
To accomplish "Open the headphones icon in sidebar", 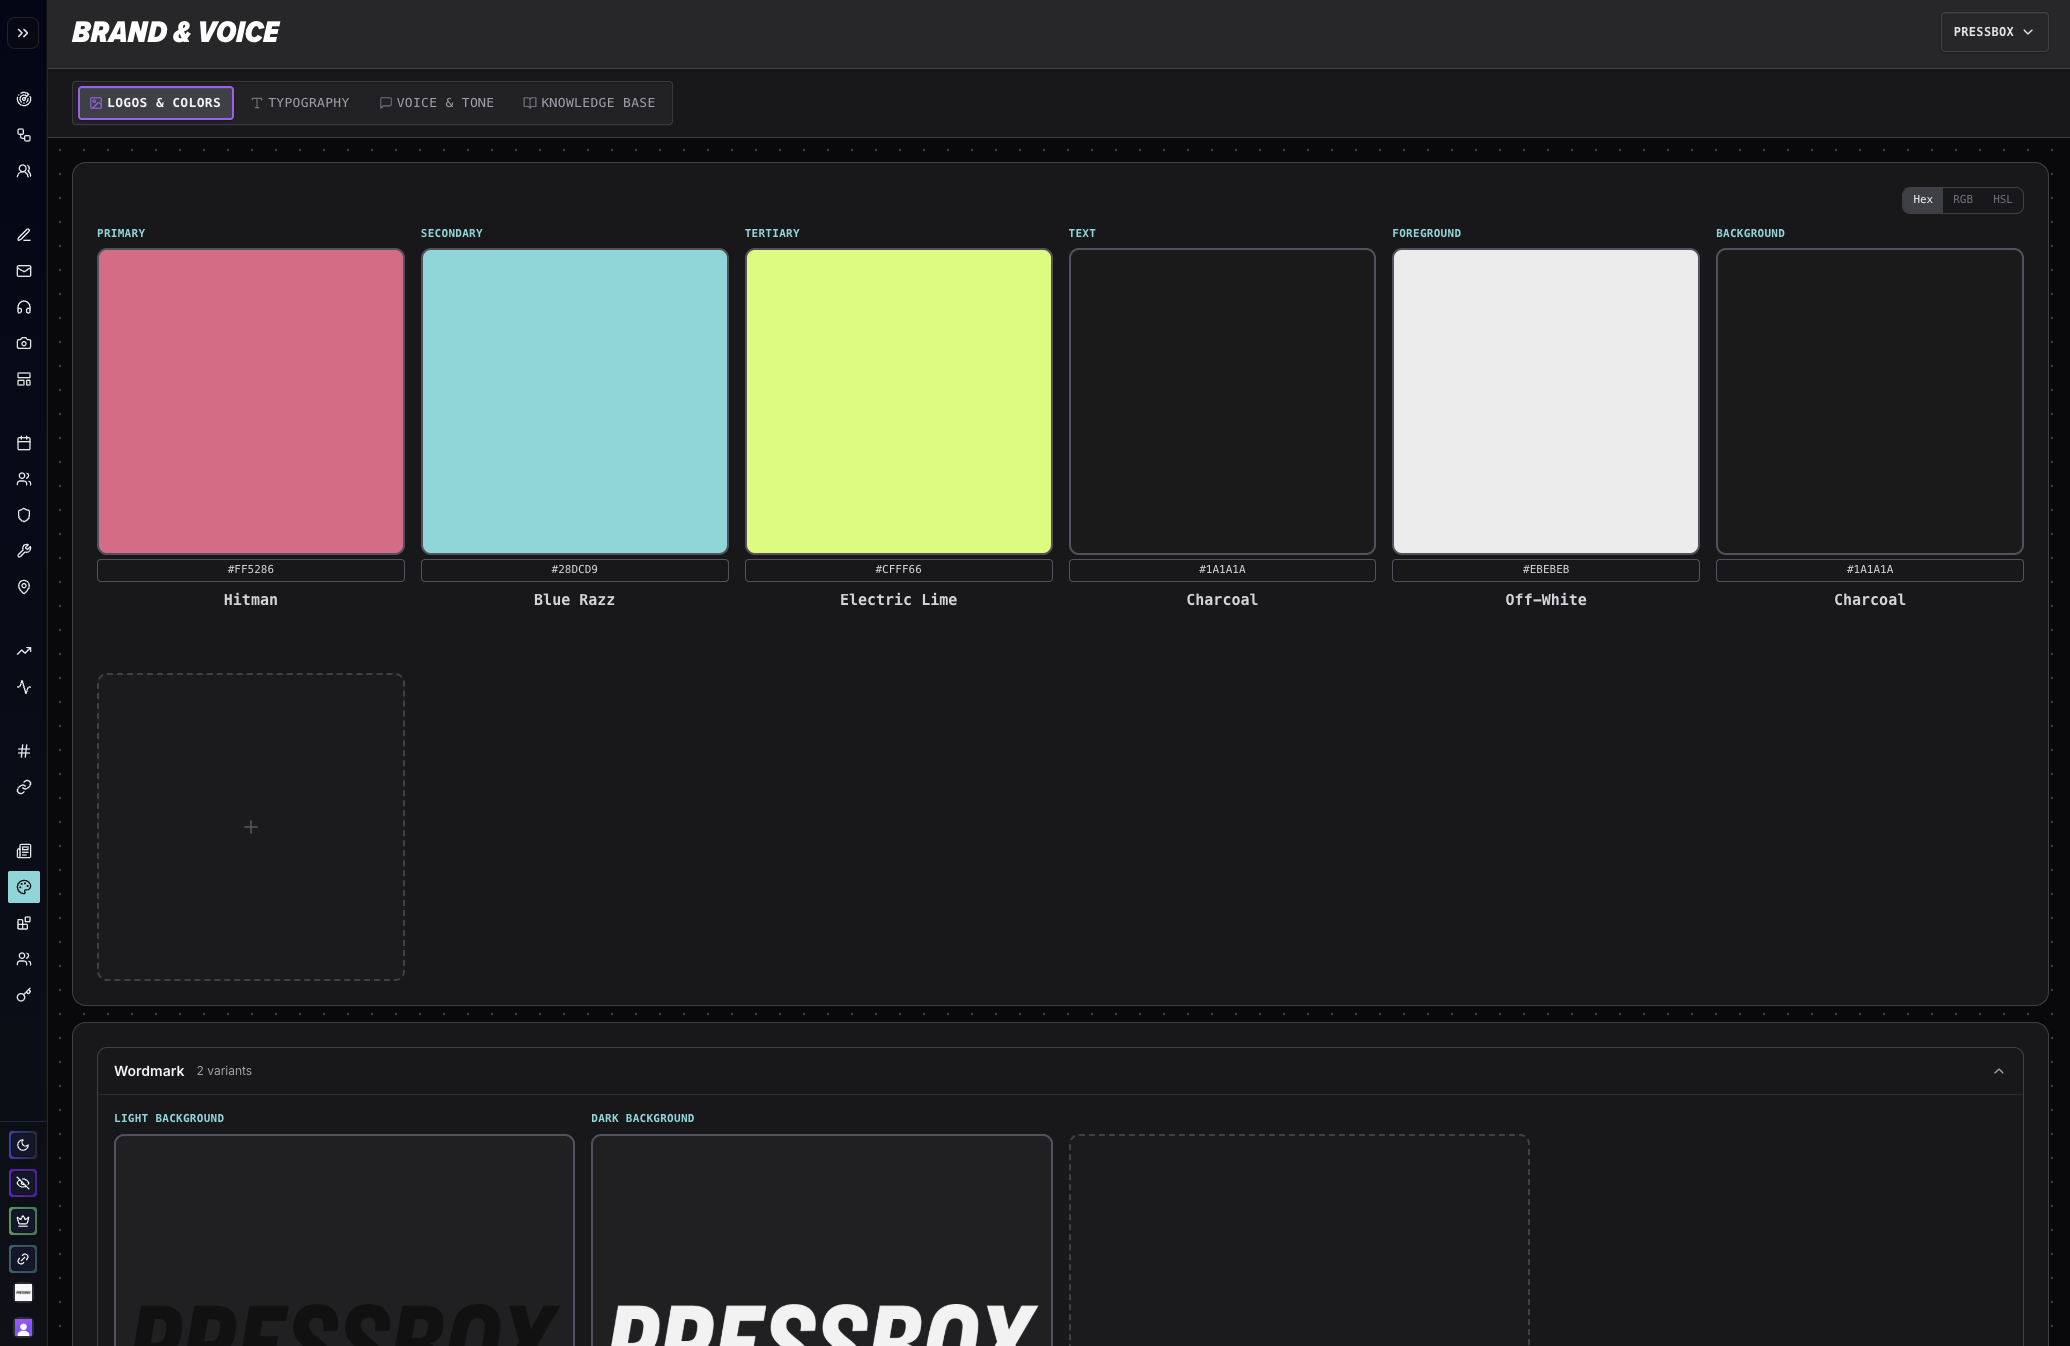I will coord(24,307).
